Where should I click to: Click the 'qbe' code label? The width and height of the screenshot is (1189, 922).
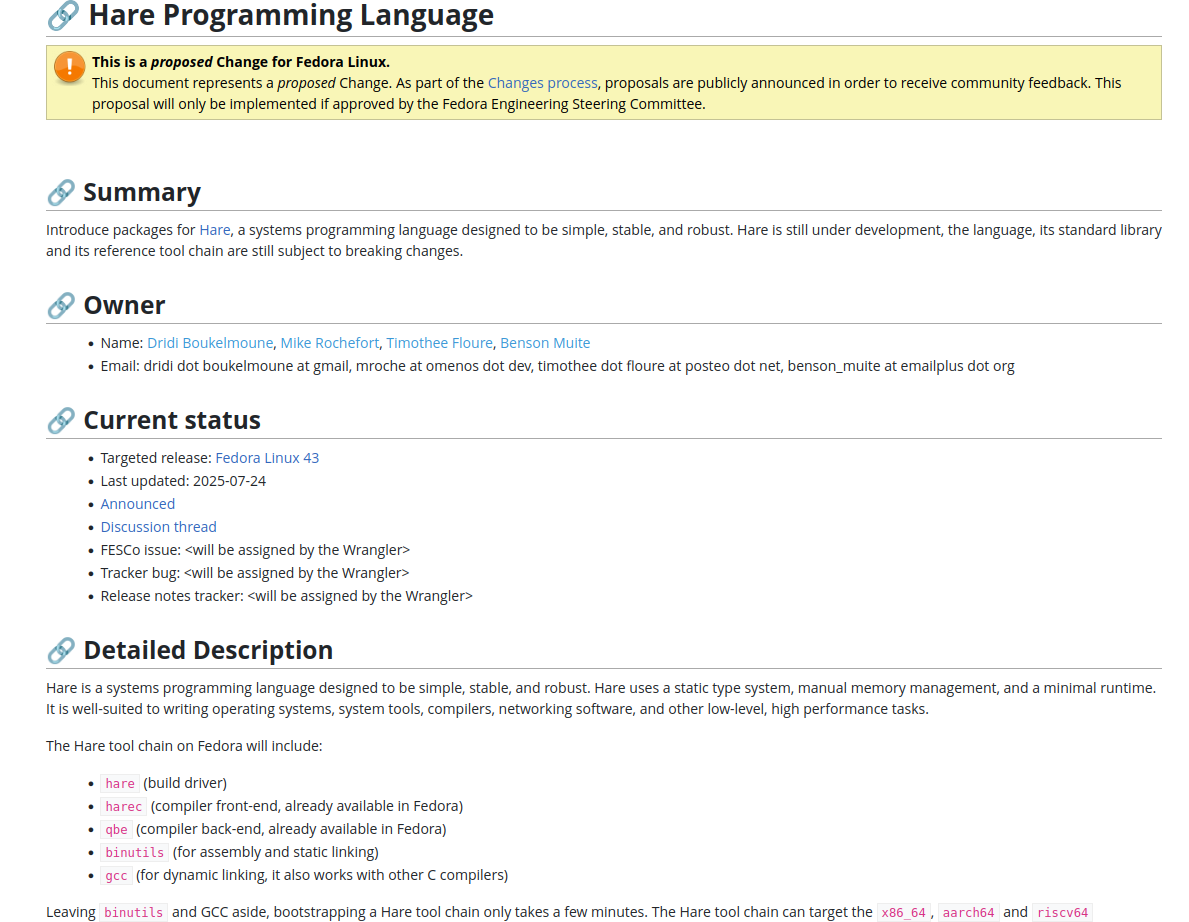pos(116,830)
